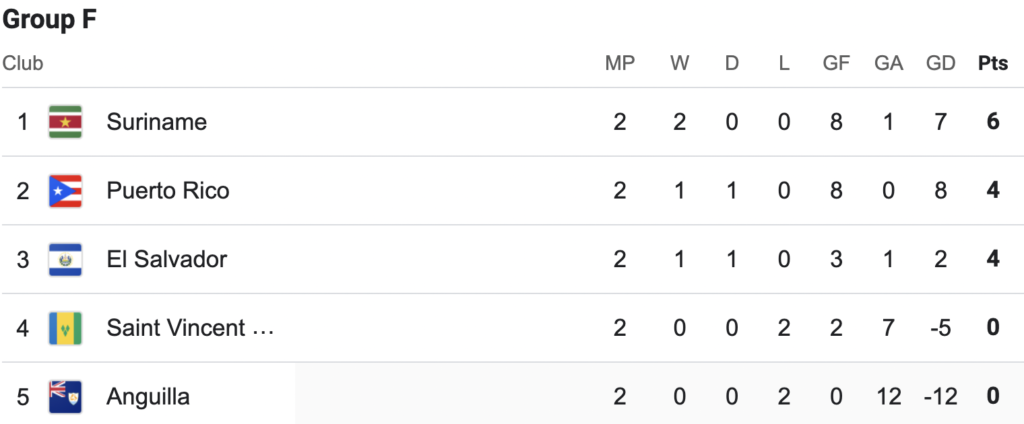This screenshot has width=1024, height=424.
Task: Click the Saint Vincent flag icon
Action: (65, 328)
